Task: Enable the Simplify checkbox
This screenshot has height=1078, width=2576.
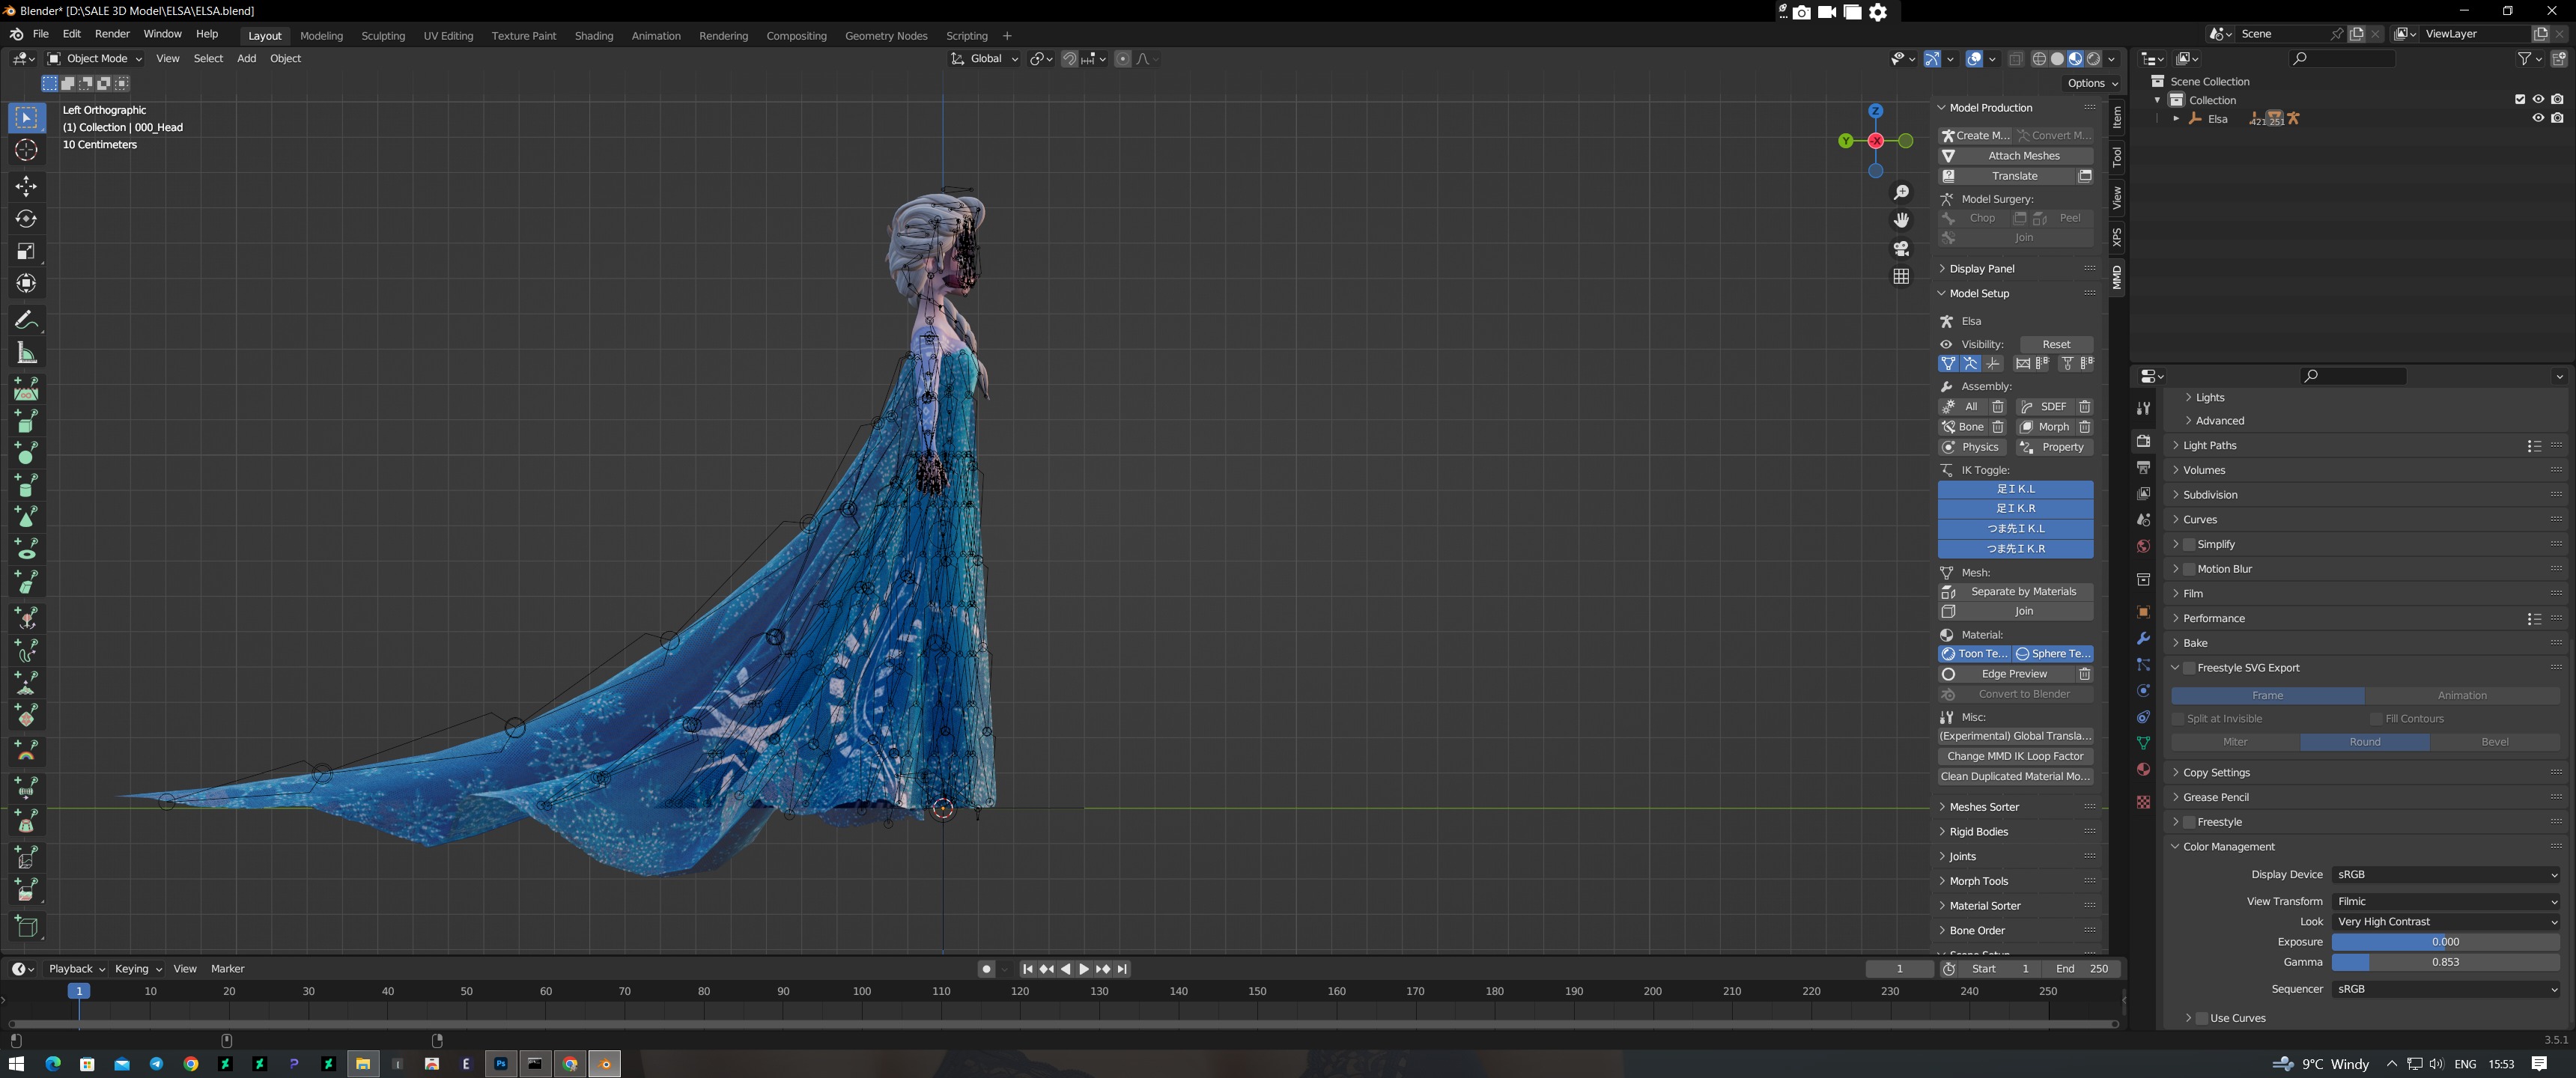Action: click(x=2189, y=544)
